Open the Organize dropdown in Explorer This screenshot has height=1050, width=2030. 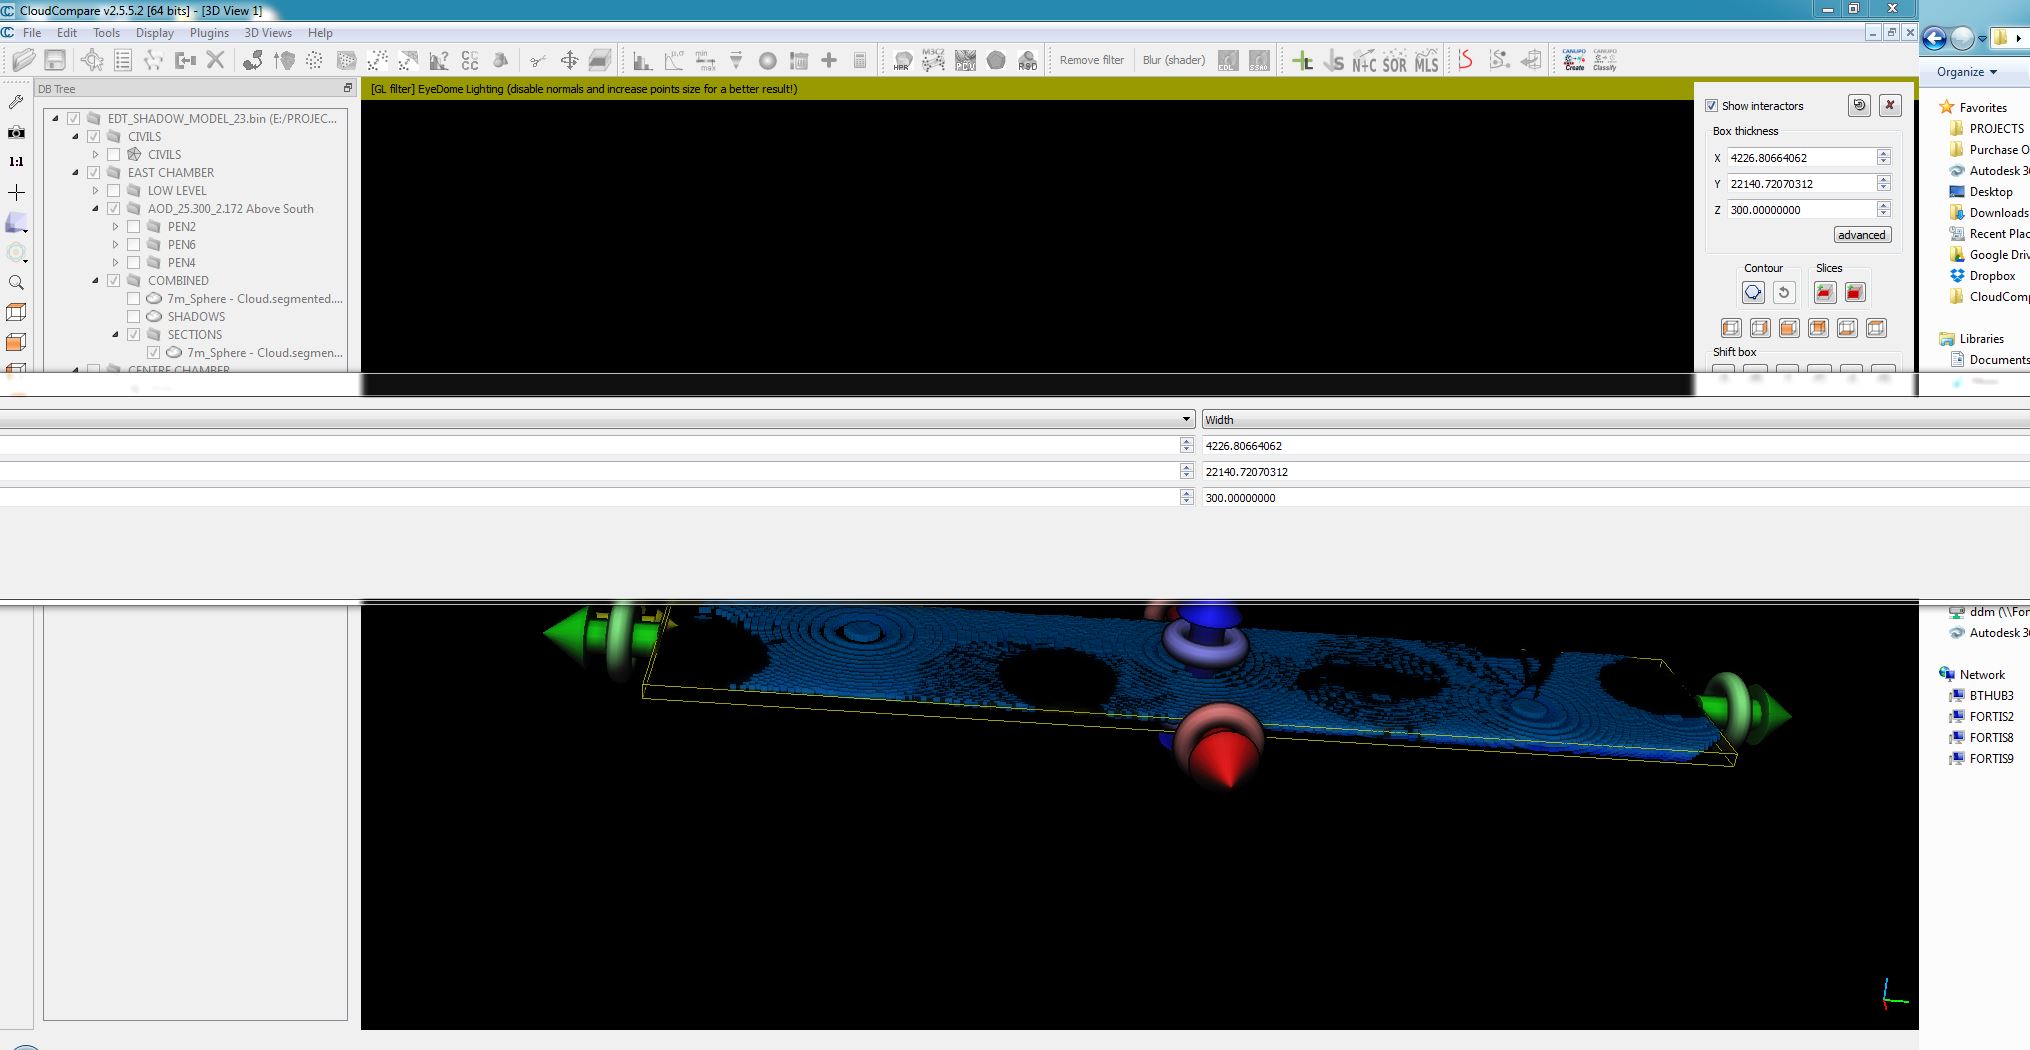1966,72
